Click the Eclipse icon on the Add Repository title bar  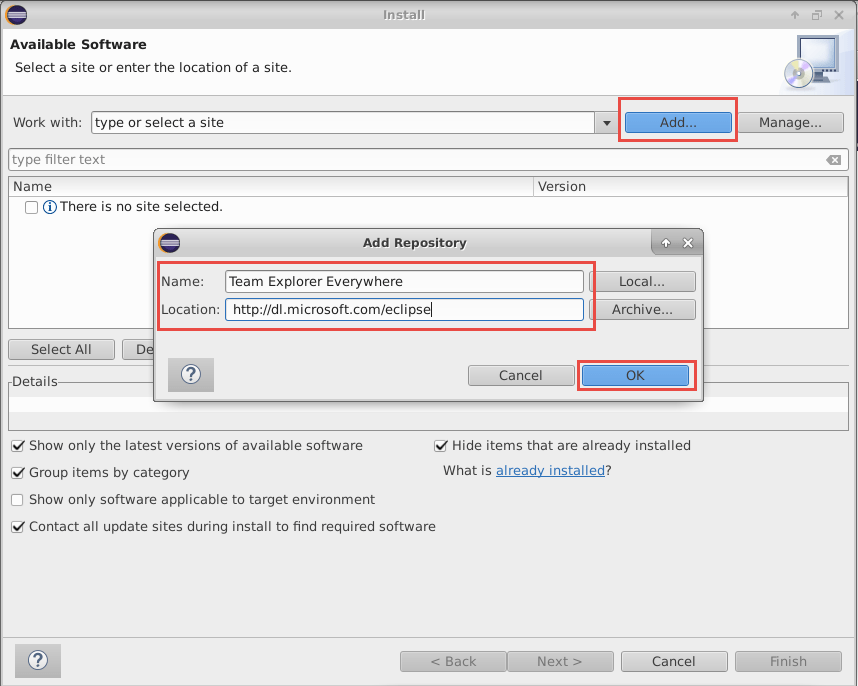coord(170,242)
